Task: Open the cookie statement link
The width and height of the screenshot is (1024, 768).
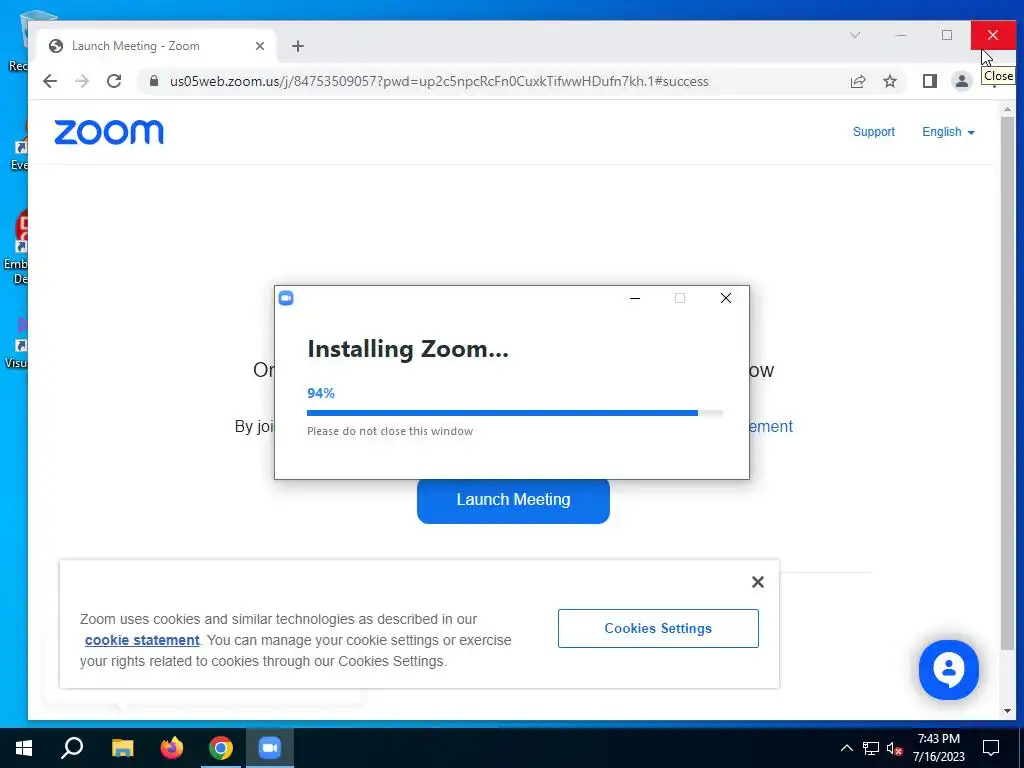Action: 142,640
